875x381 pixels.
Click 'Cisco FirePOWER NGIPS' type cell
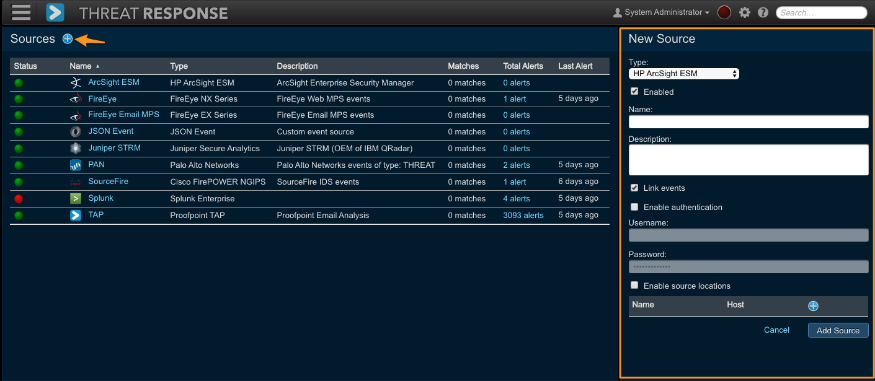click(x=218, y=182)
